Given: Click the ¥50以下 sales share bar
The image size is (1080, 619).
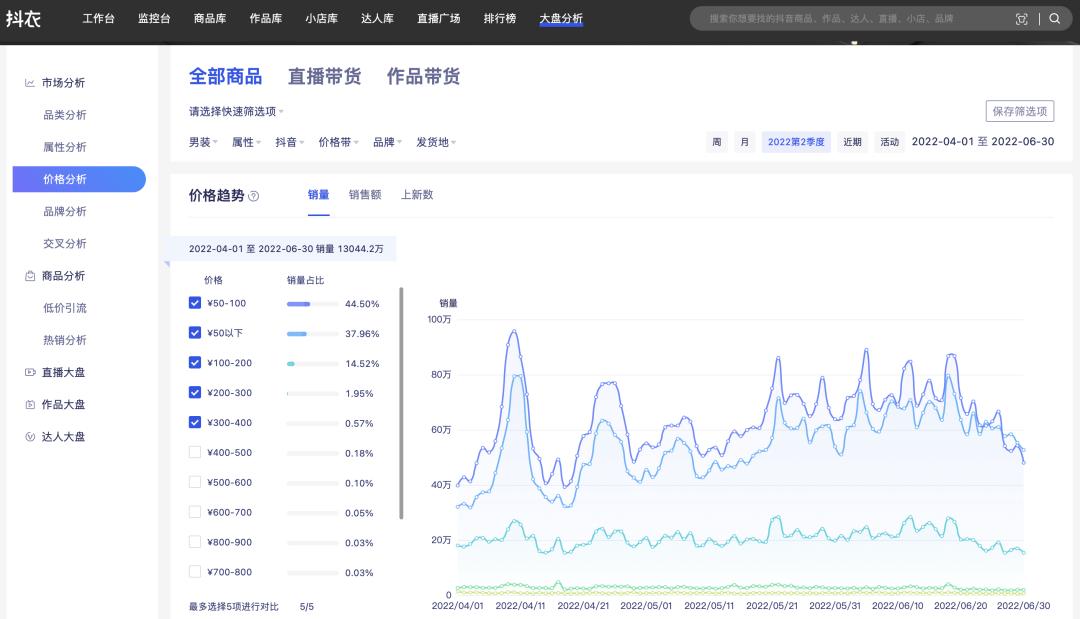Looking at the screenshot, I should pos(309,332).
